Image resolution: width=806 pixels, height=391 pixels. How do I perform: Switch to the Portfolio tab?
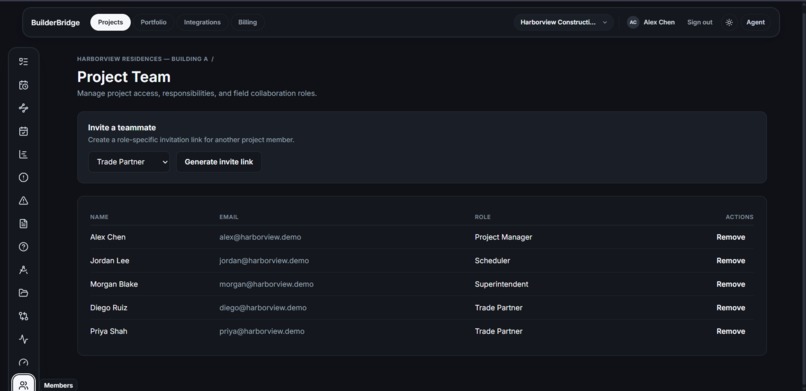[153, 22]
